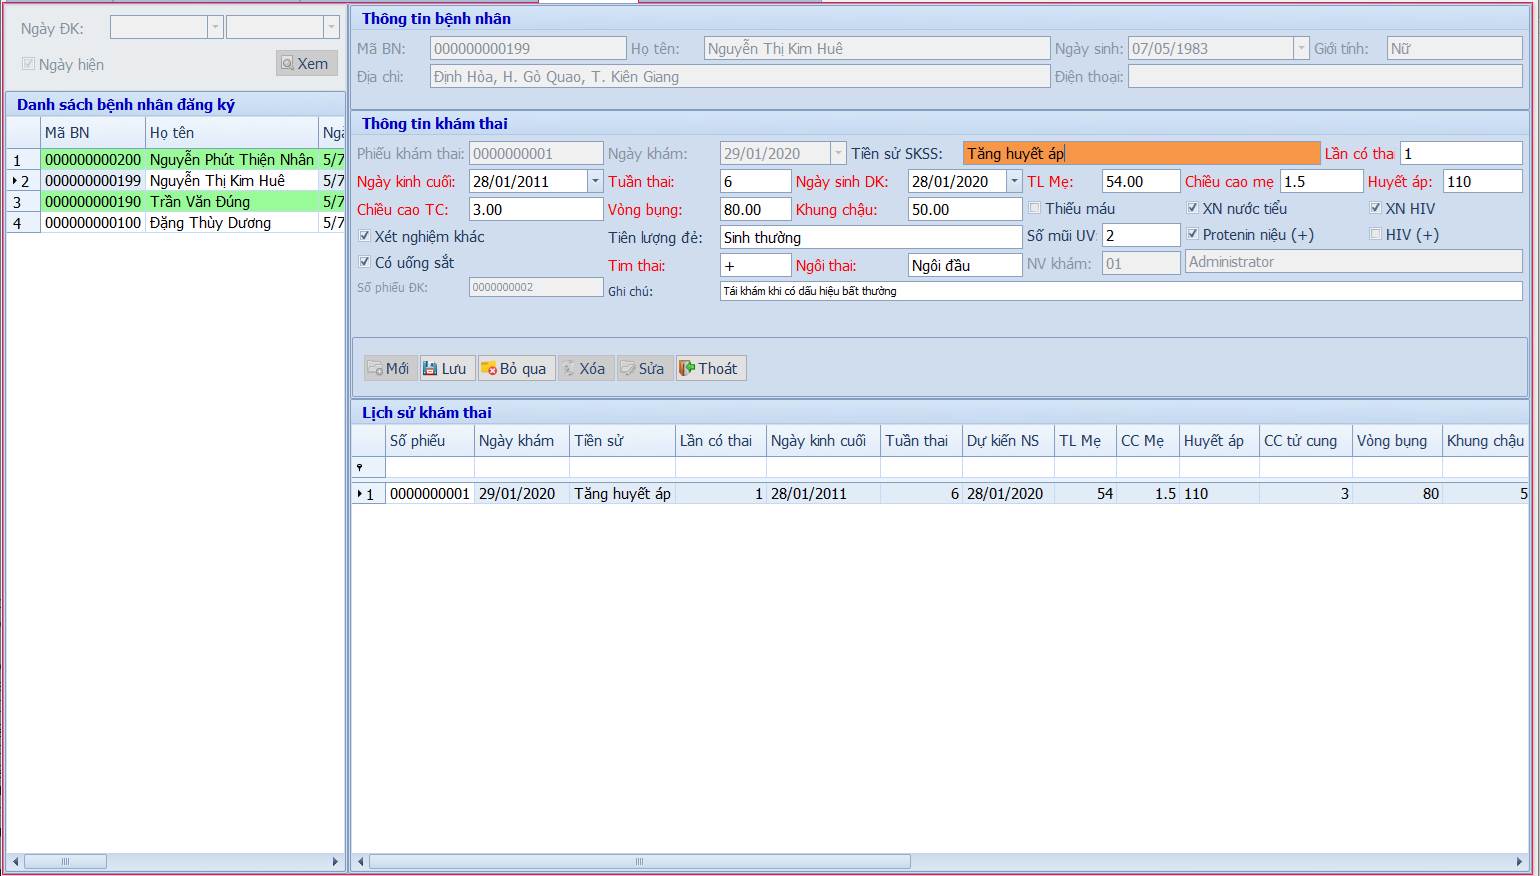Open Ngày kinh cuối date dropdown

595,181
